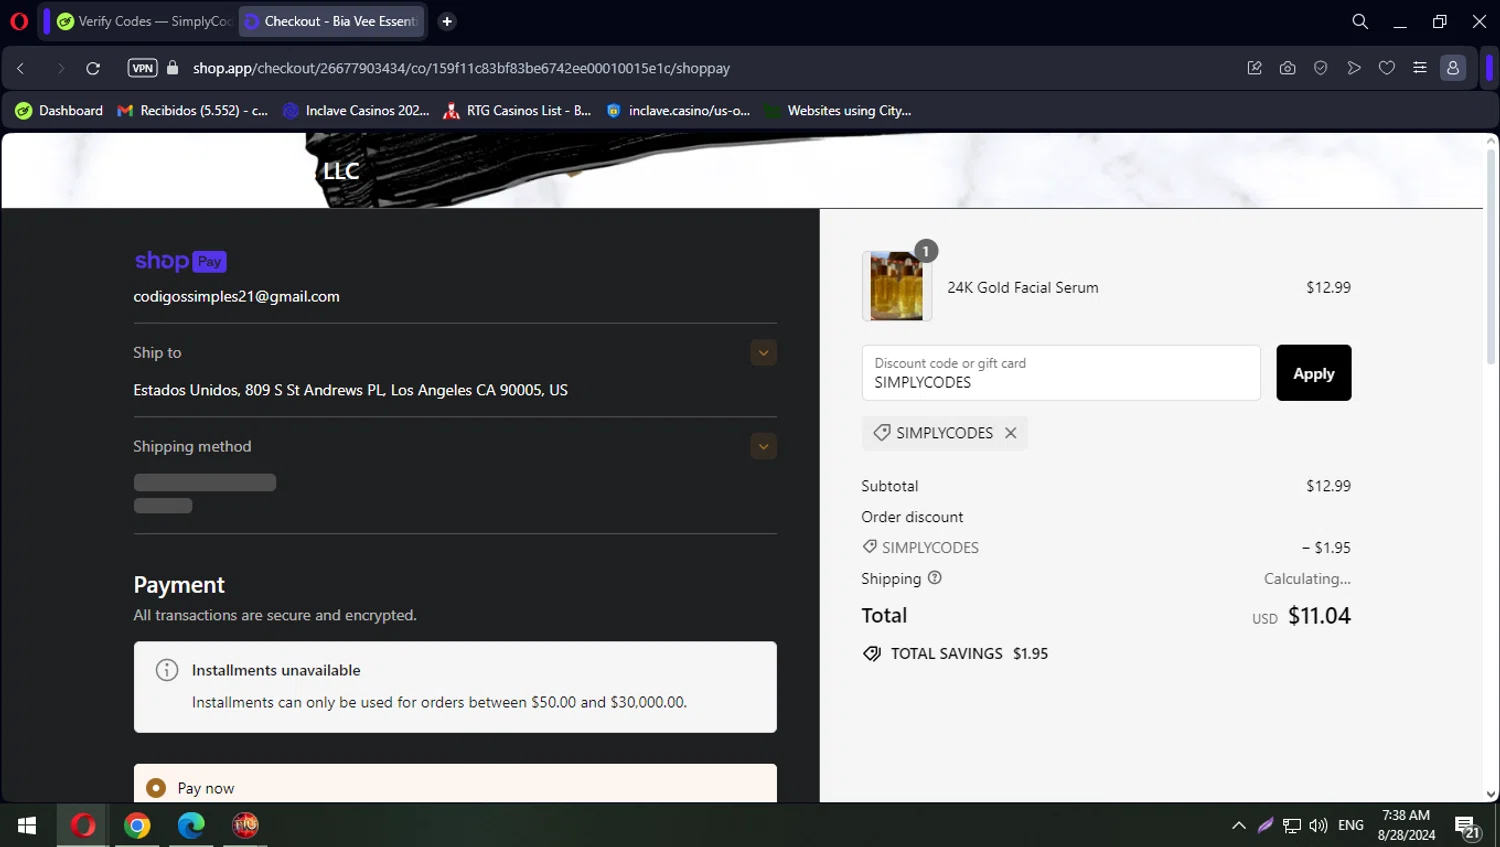Open the ad blocker shield icon
1500x847 pixels.
pyautogui.click(x=1321, y=68)
